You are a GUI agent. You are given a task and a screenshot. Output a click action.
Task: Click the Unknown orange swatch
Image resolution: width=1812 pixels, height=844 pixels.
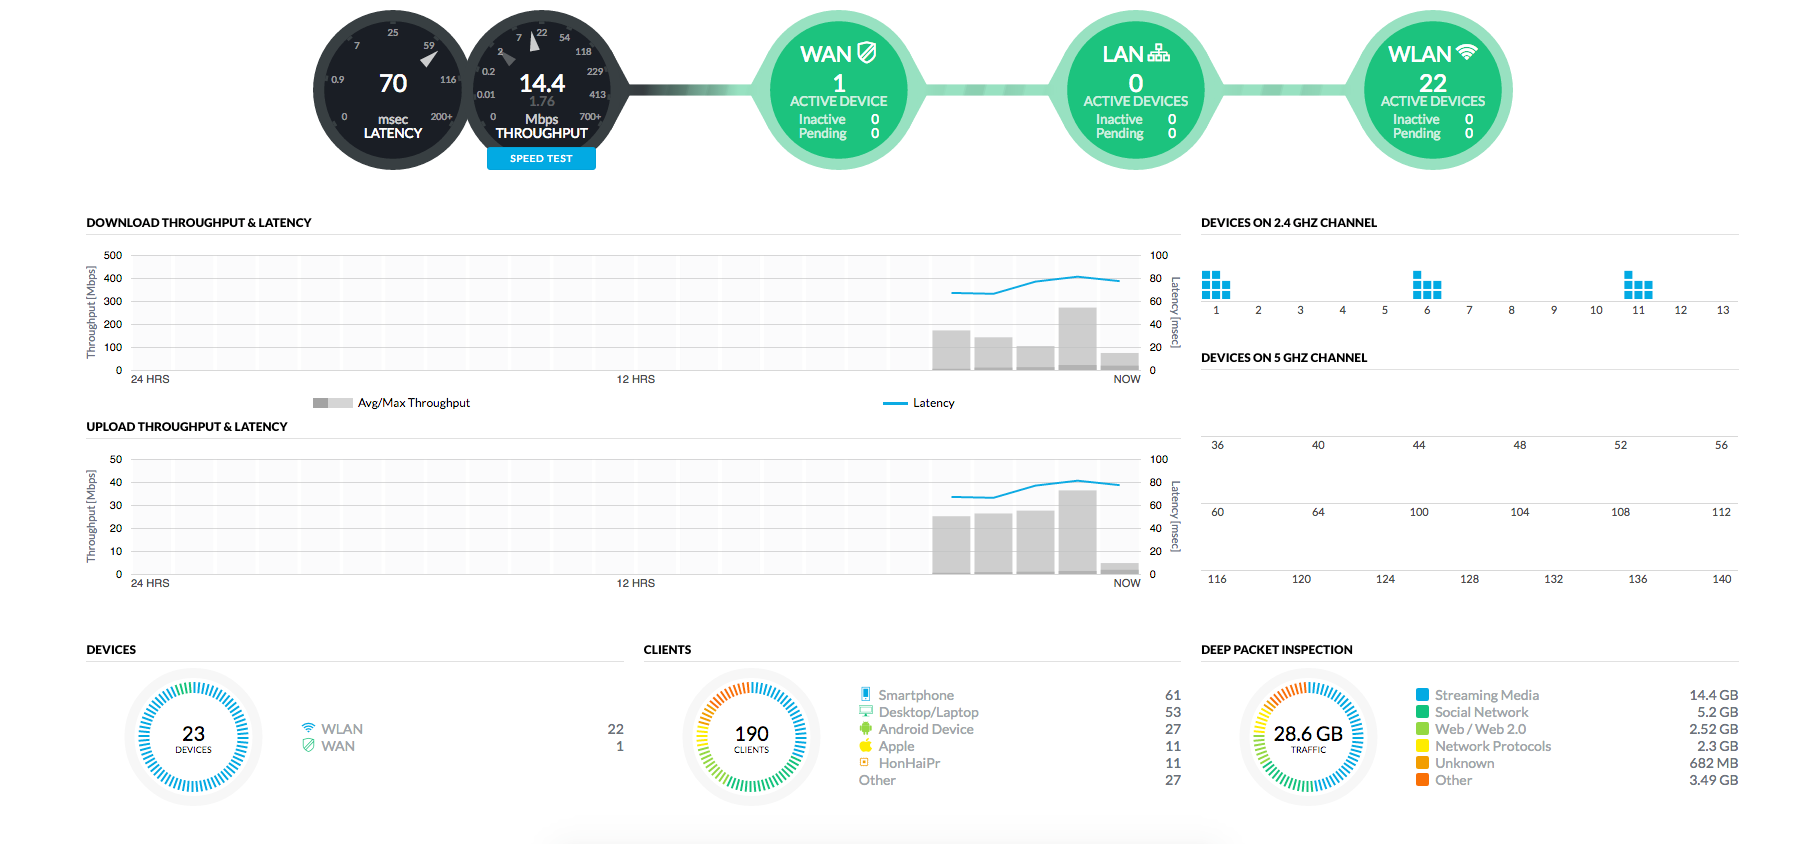(1422, 763)
